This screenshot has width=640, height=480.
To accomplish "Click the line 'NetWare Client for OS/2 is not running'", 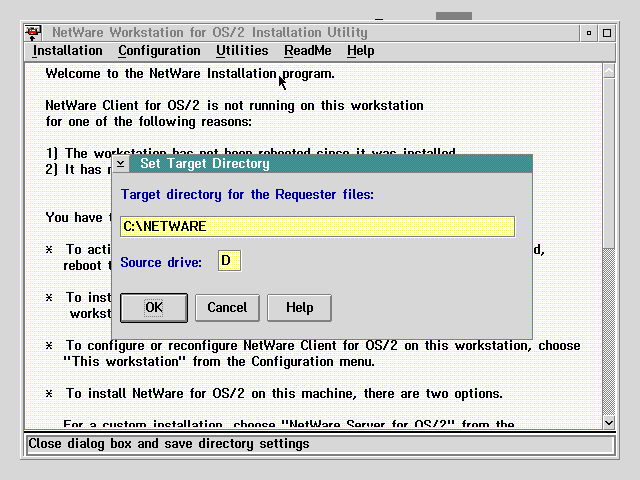I will (234, 106).
